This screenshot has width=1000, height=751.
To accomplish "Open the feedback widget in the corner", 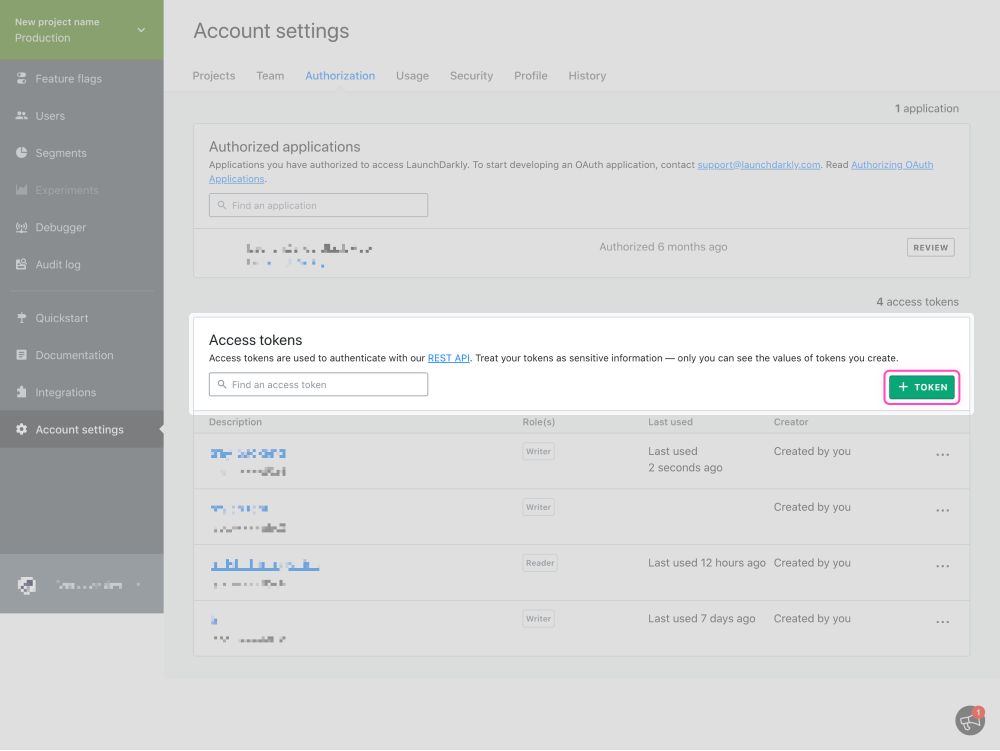I will [x=967, y=721].
